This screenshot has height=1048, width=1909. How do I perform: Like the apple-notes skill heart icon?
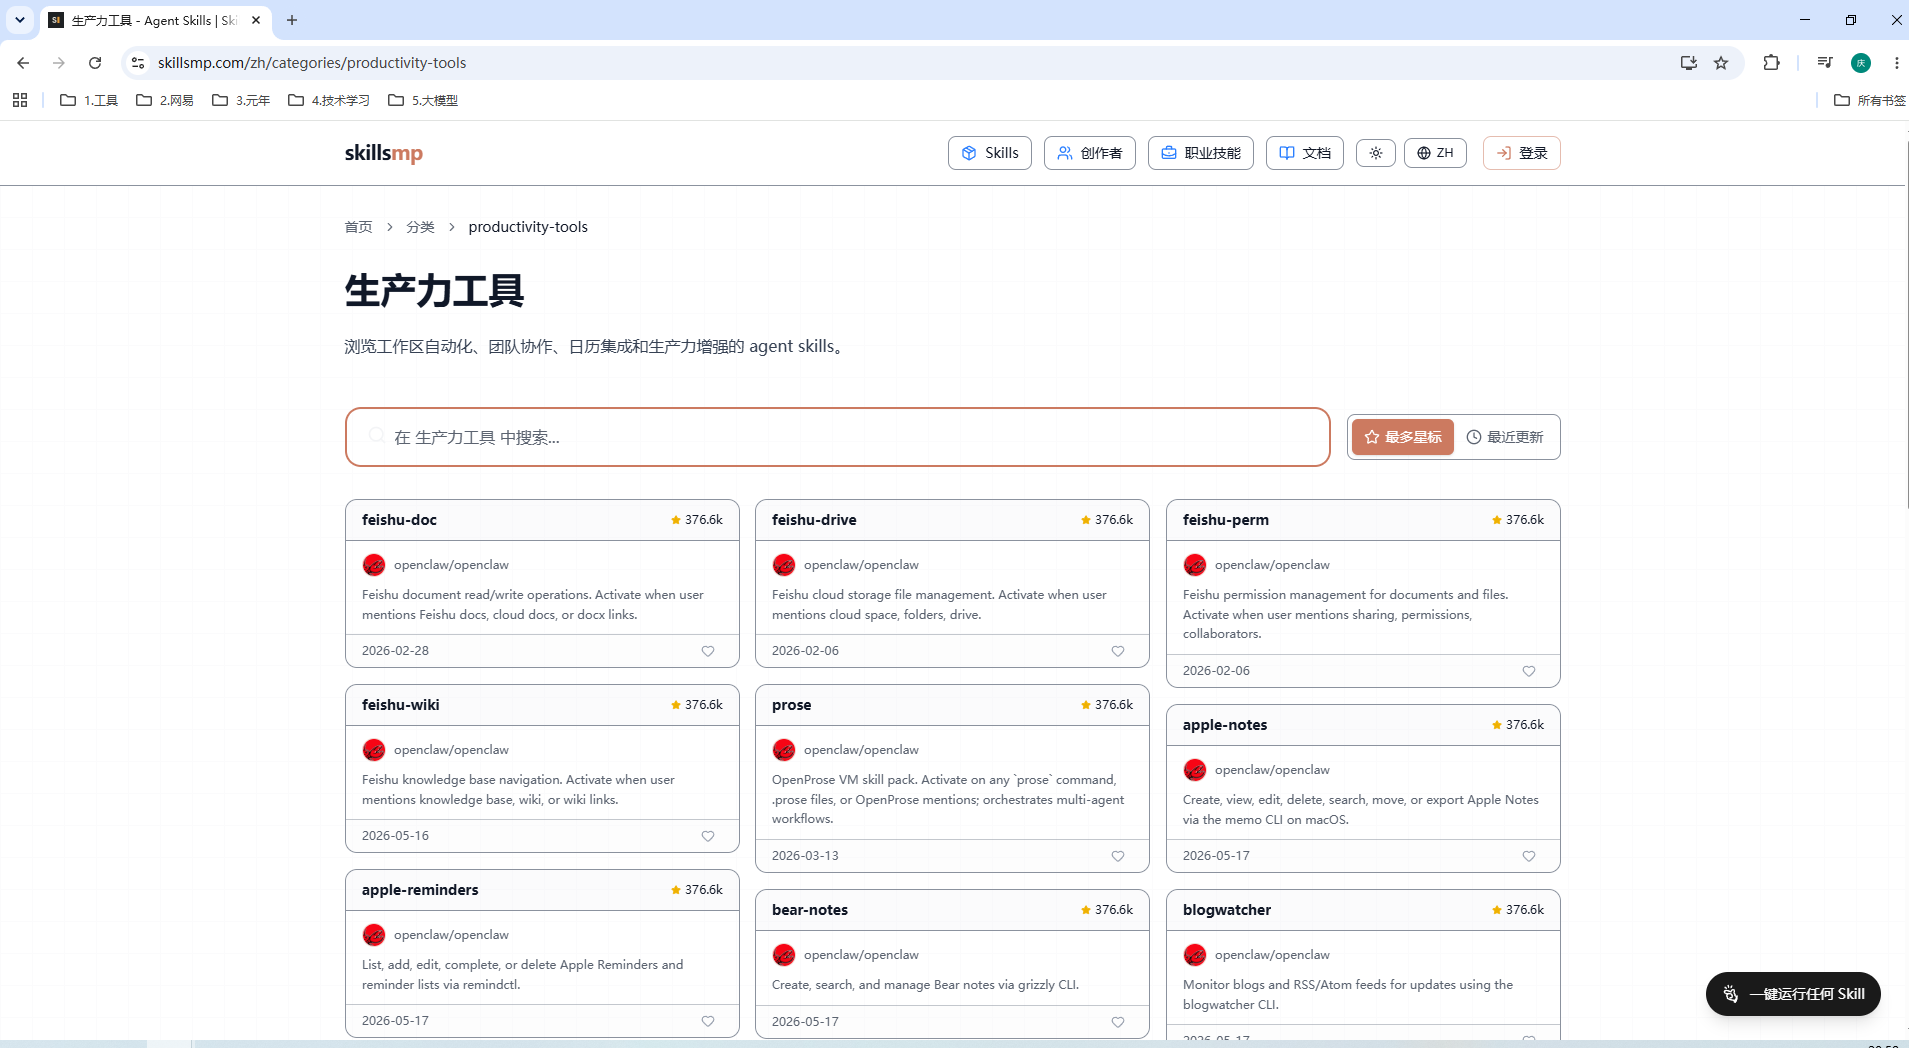tap(1529, 856)
